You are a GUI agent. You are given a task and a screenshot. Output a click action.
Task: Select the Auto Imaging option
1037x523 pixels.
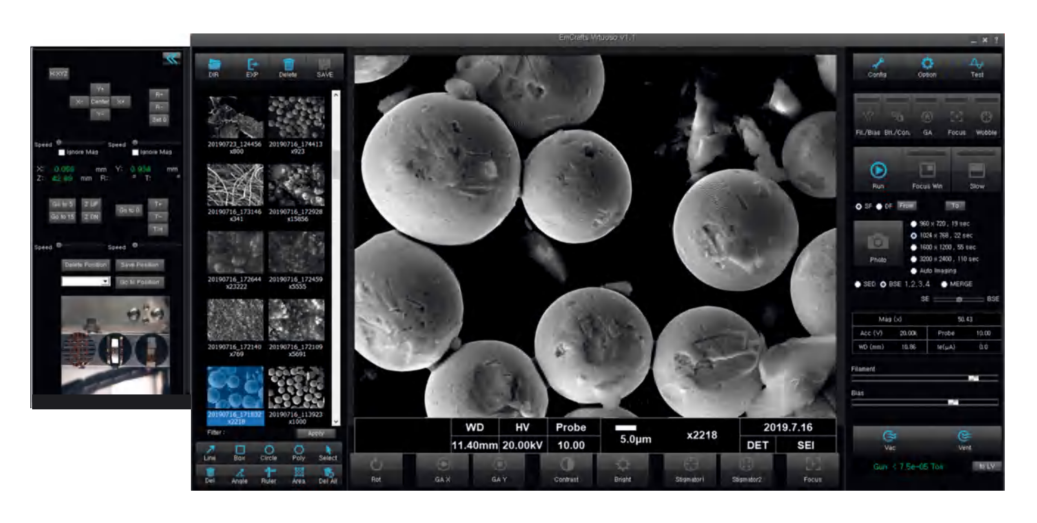pyautogui.click(x=914, y=271)
